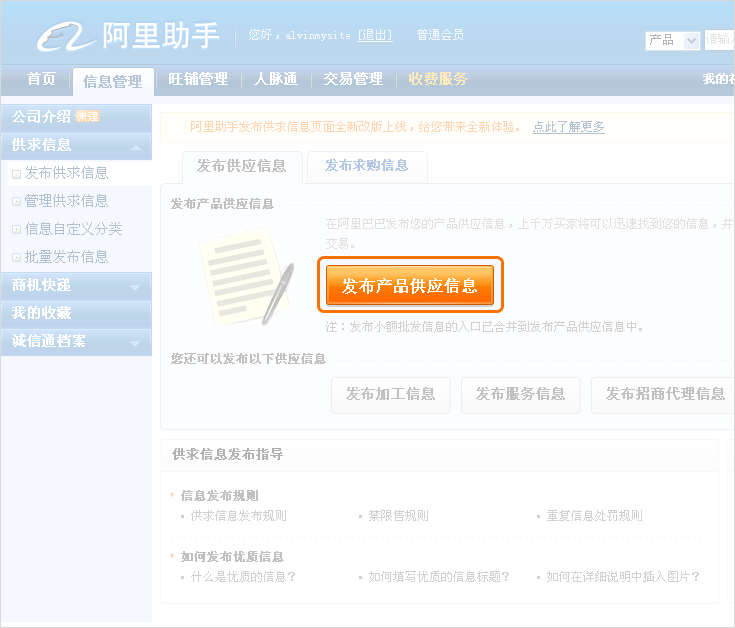Open the 交易管理 navigation tab

coord(353,79)
